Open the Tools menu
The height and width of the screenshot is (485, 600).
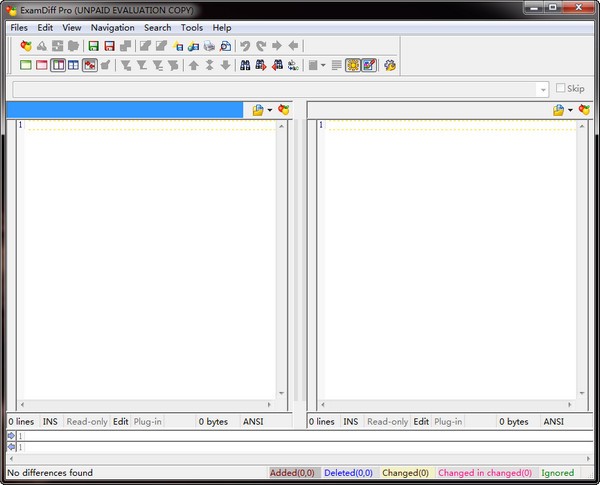click(x=192, y=28)
